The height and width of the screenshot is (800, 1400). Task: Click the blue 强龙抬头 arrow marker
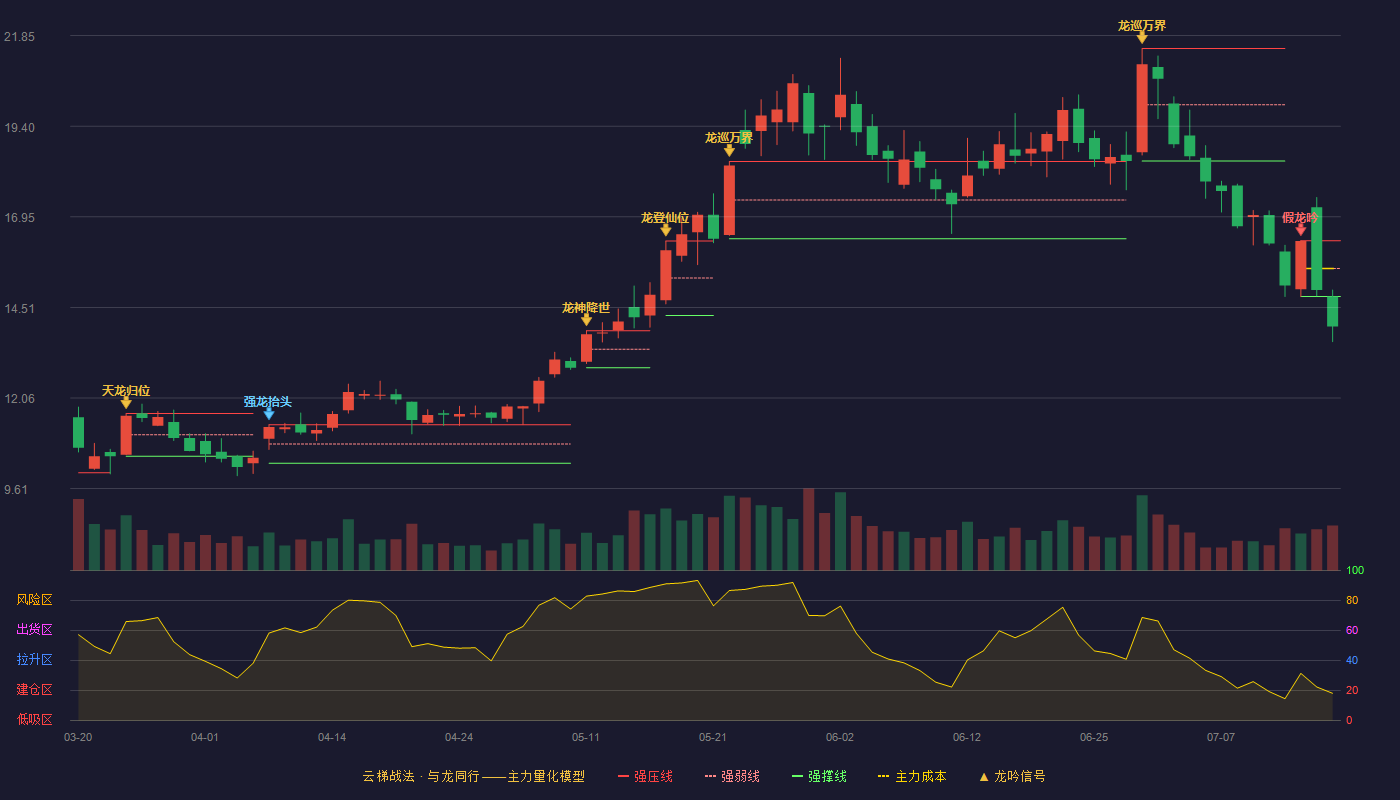click(269, 413)
